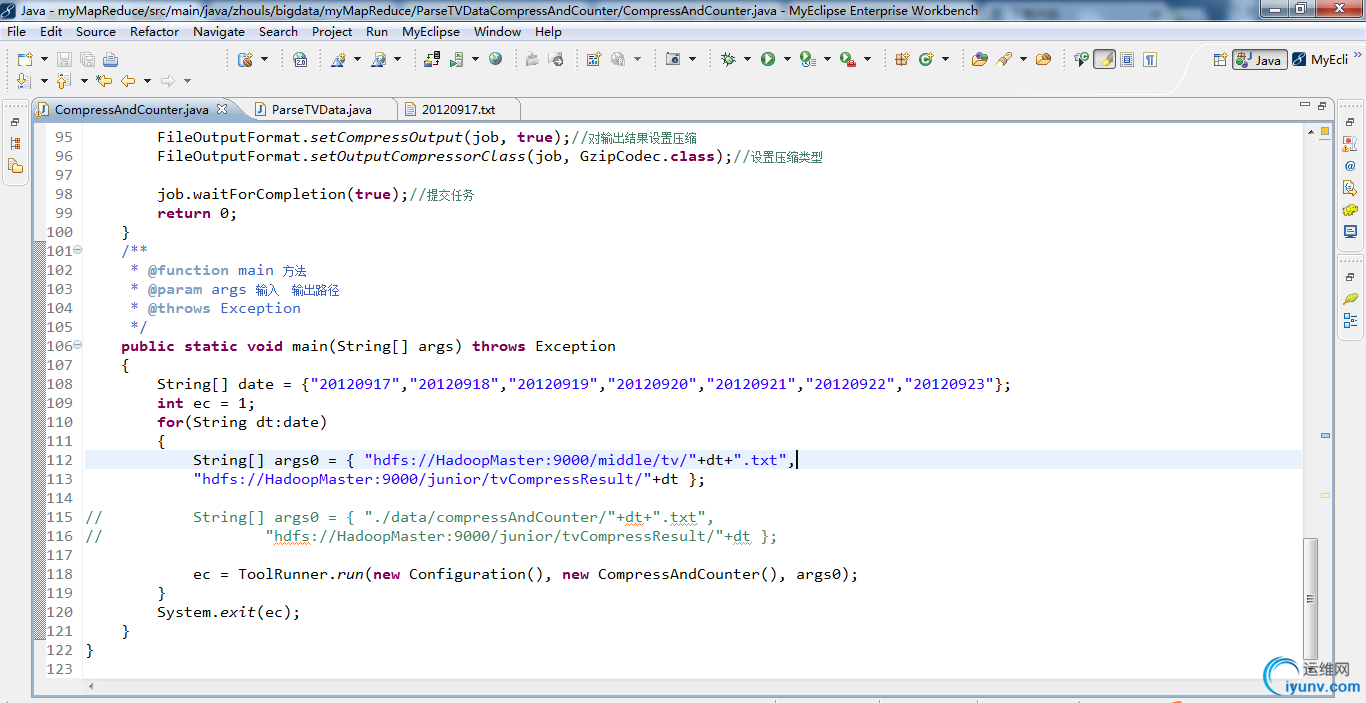
Task: Click on 'return 0;' code line
Action: point(197,213)
